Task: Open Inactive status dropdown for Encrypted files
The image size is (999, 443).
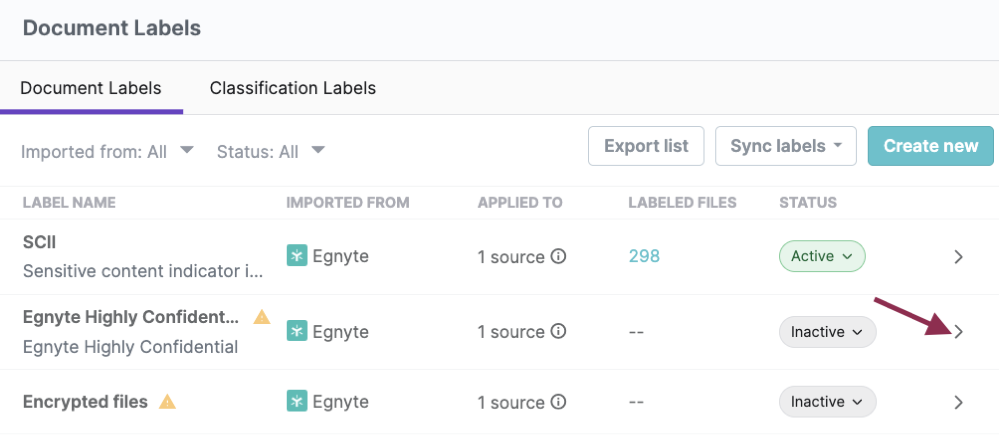Action: click(827, 402)
